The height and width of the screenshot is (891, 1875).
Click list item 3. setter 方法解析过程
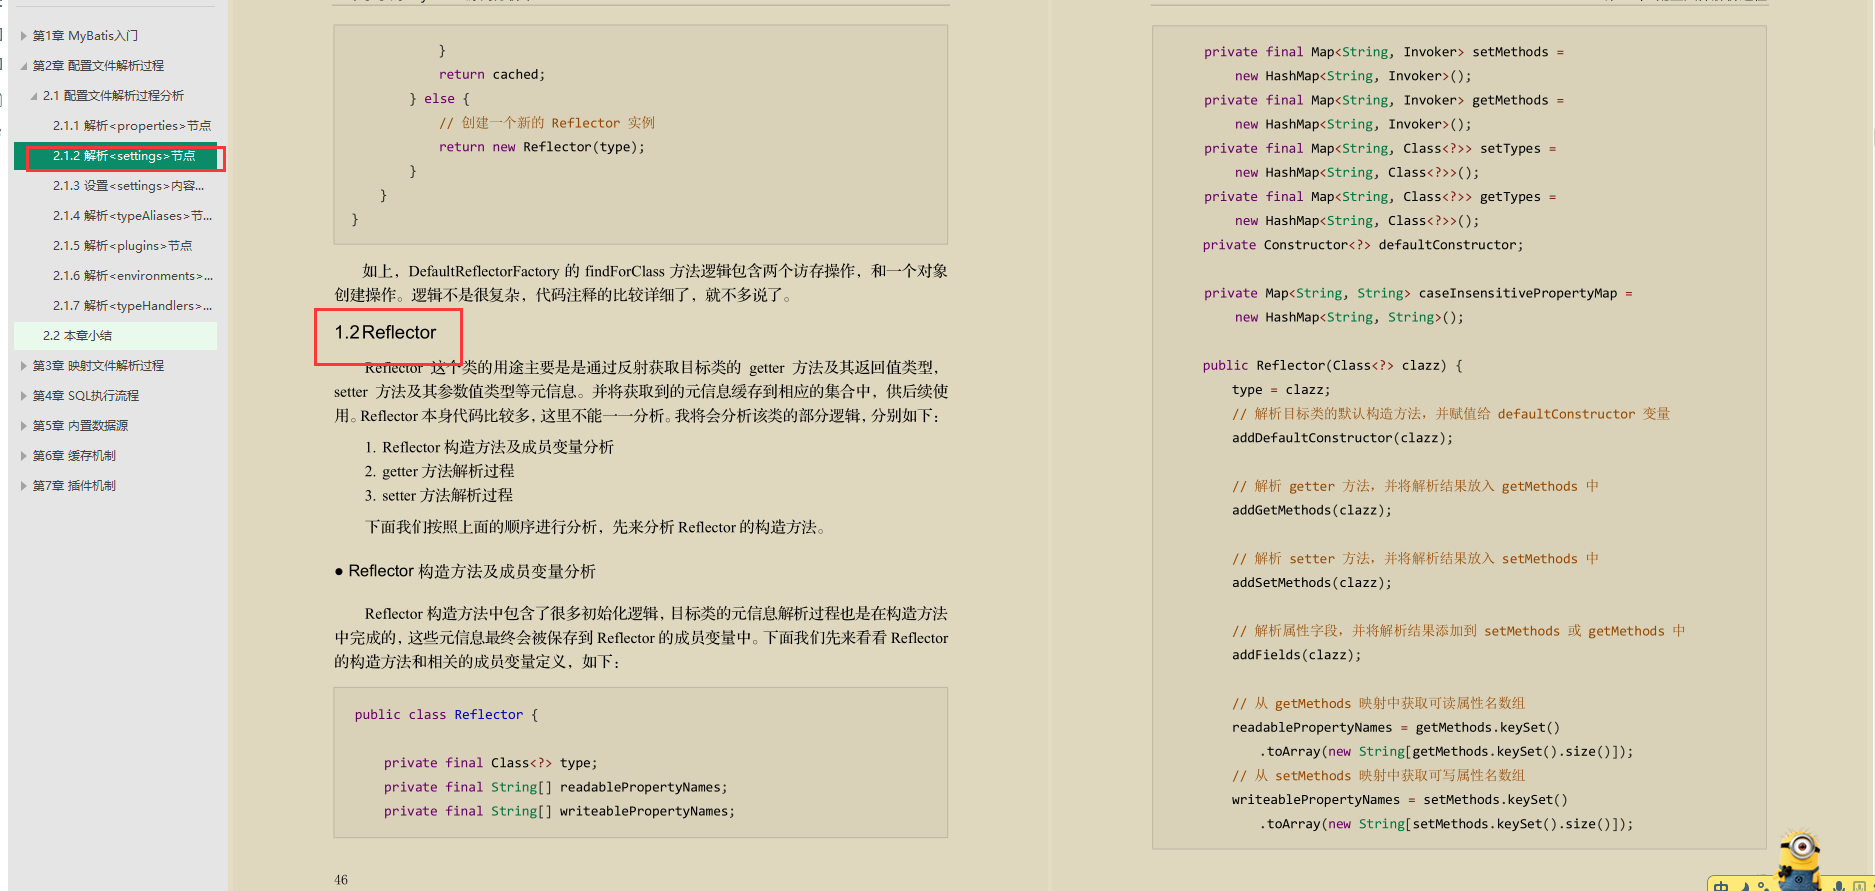438,495
